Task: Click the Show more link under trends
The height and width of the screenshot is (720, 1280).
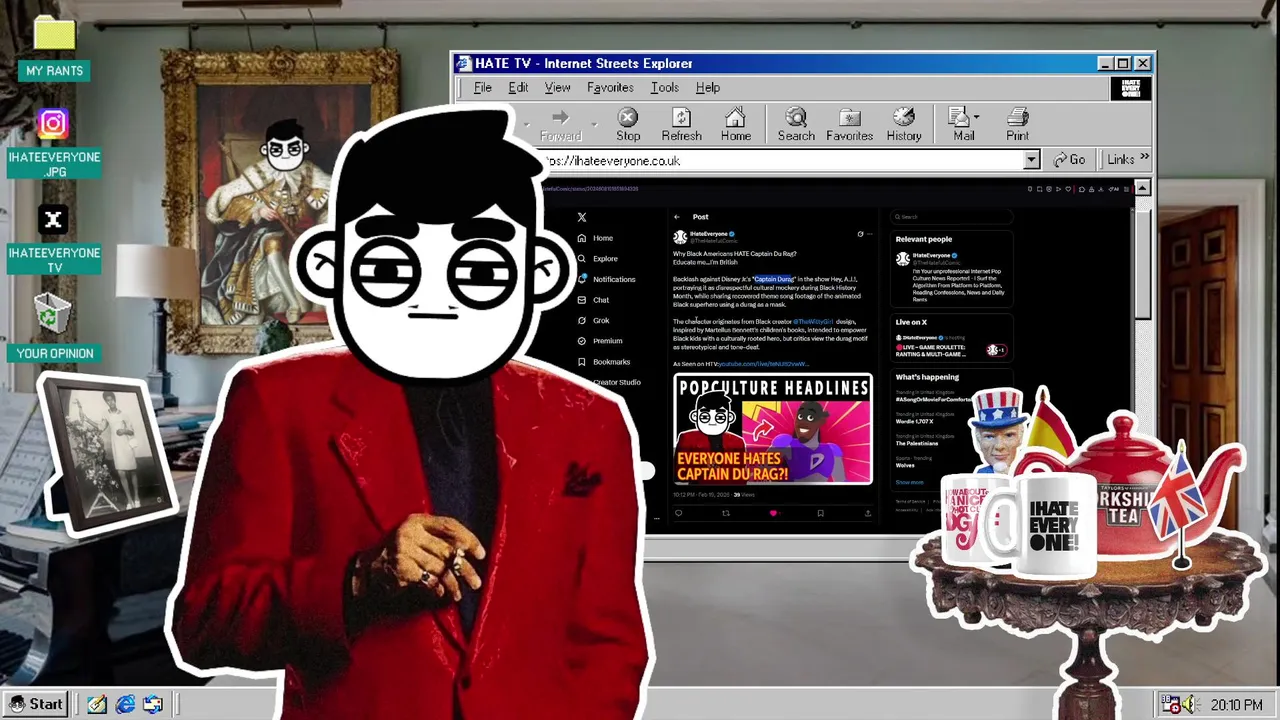Action: tap(910, 482)
